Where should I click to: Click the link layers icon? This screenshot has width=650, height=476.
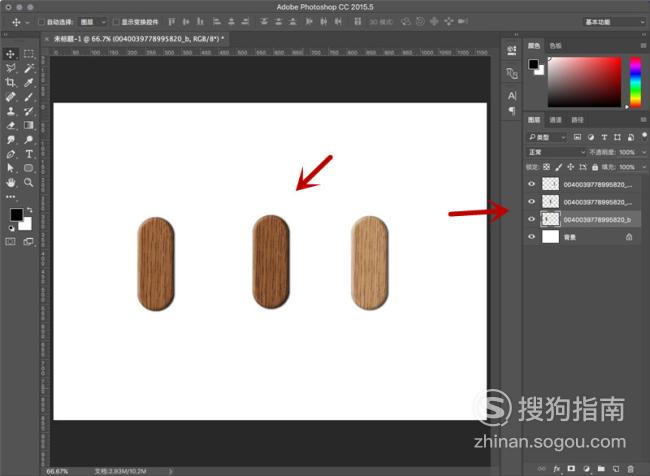542,469
